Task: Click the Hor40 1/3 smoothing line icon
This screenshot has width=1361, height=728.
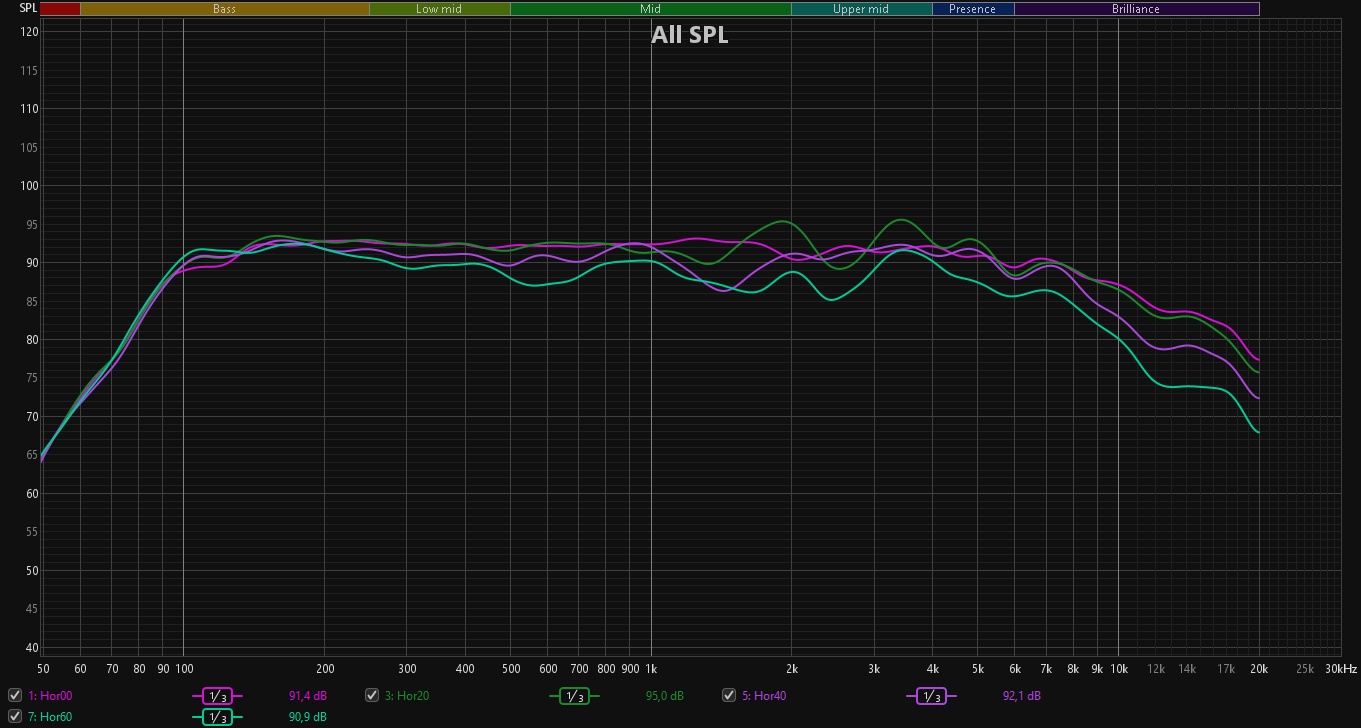Action: (931, 696)
